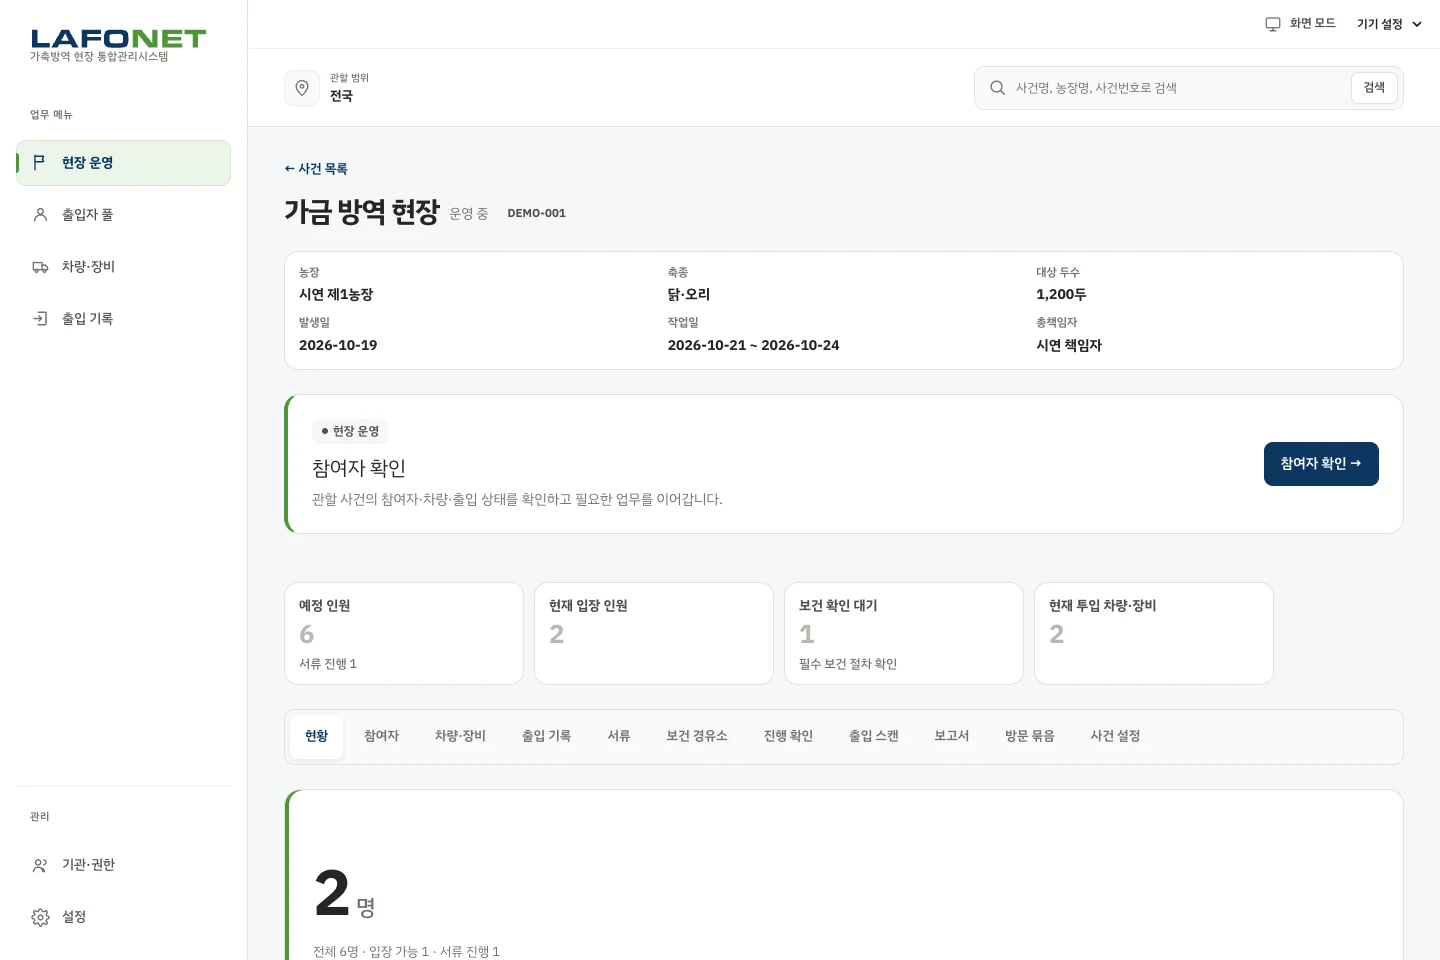The width and height of the screenshot is (1440, 960).
Task: Click the 예정 인원 stat card
Action: (404, 634)
